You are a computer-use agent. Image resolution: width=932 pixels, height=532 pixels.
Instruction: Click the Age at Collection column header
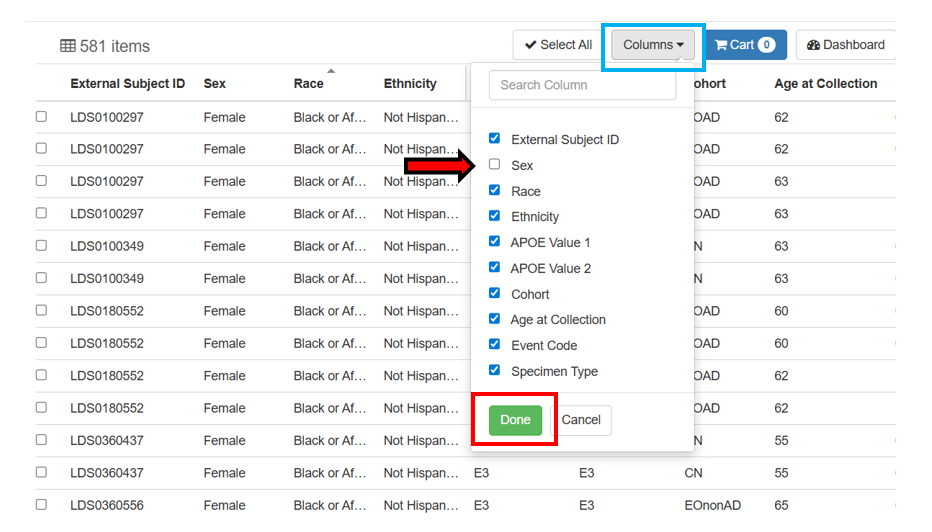click(x=825, y=84)
